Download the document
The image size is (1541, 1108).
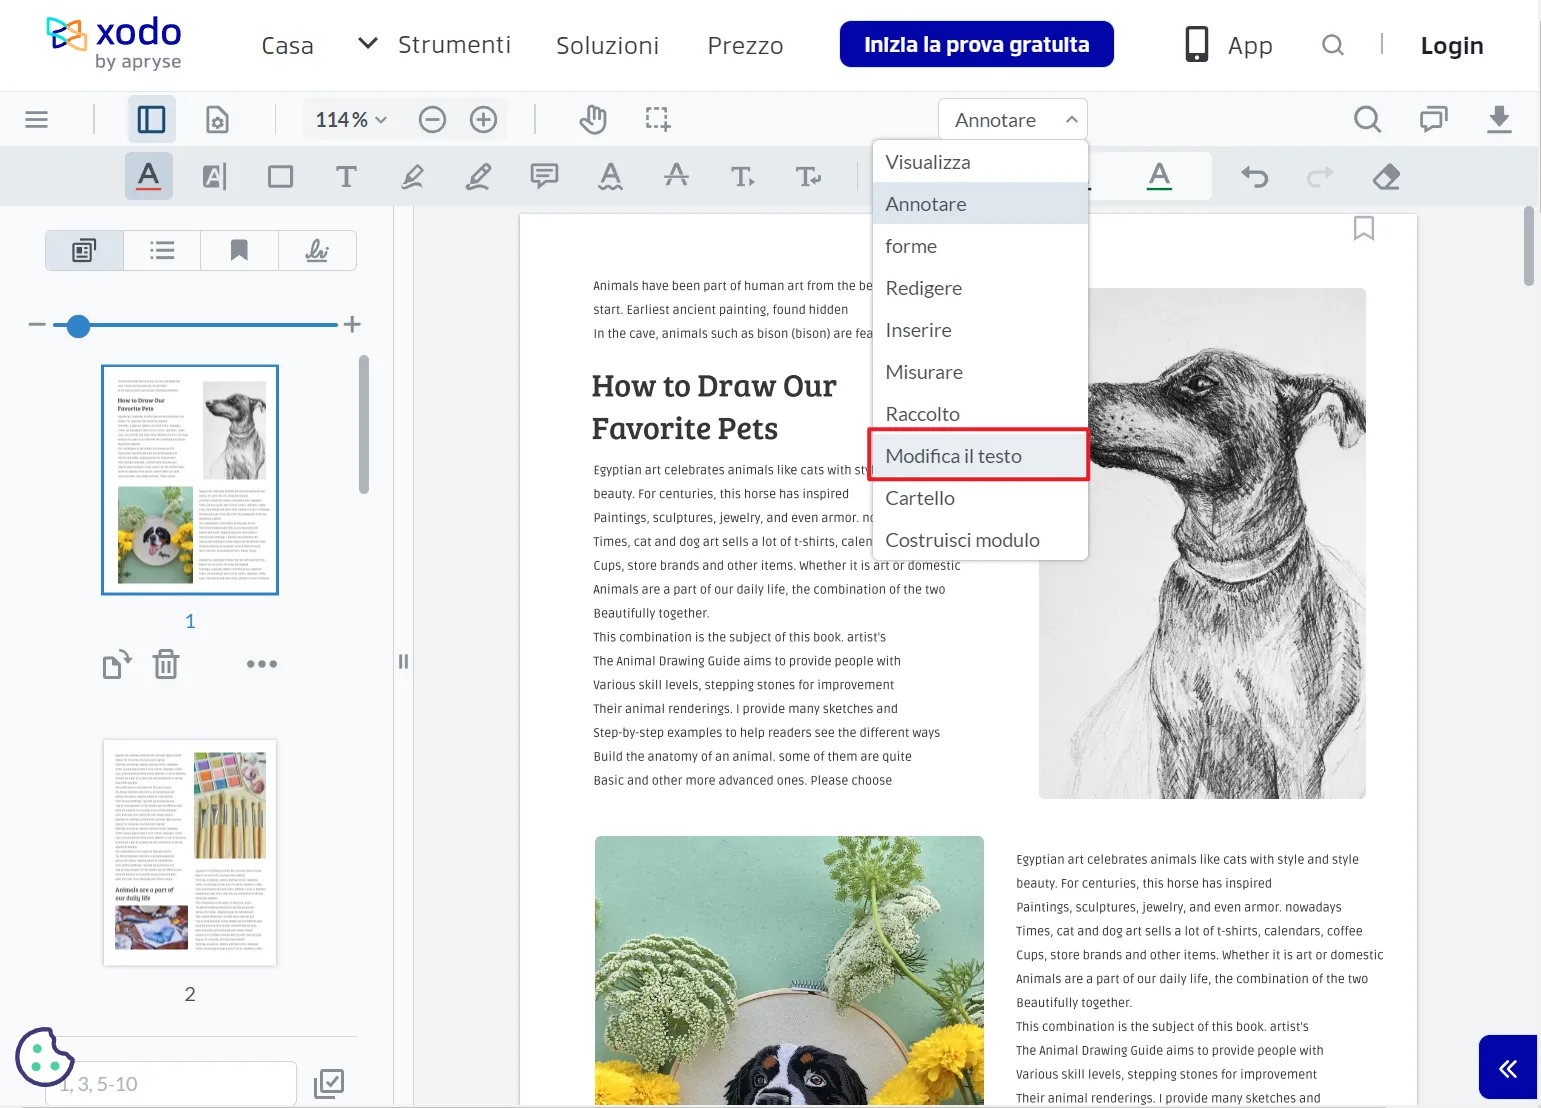(1499, 120)
